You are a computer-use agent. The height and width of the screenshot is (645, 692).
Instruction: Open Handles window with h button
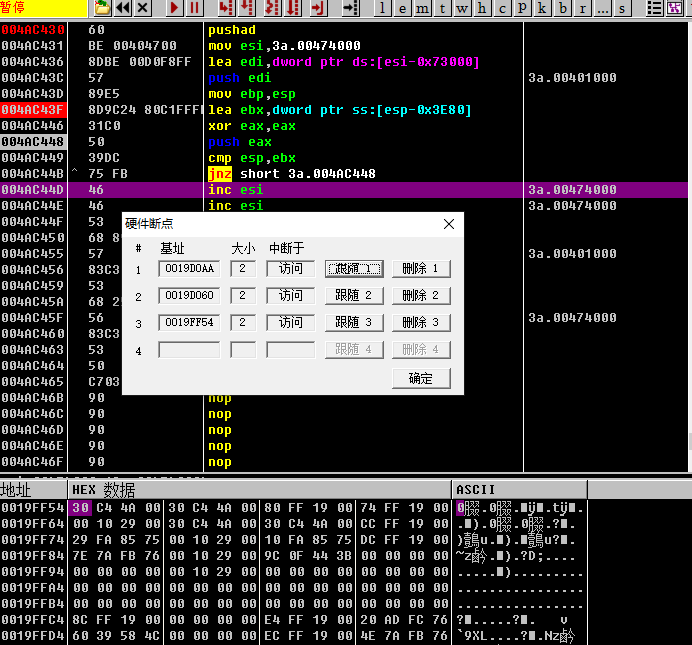point(482,8)
